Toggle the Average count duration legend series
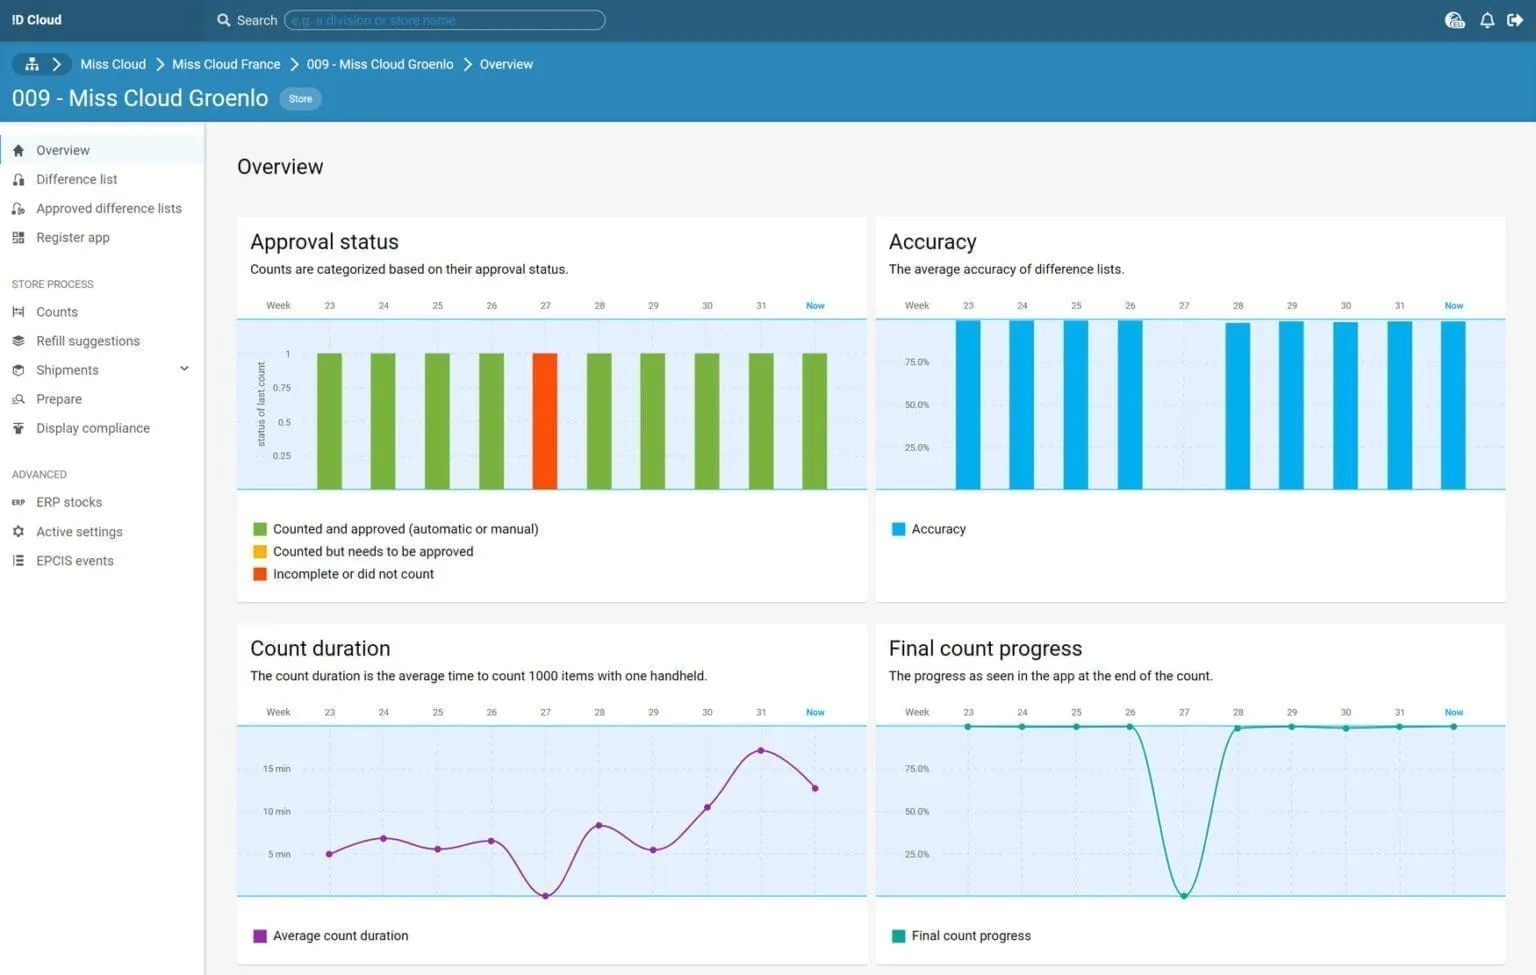The image size is (1536, 975). coord(331,936)
